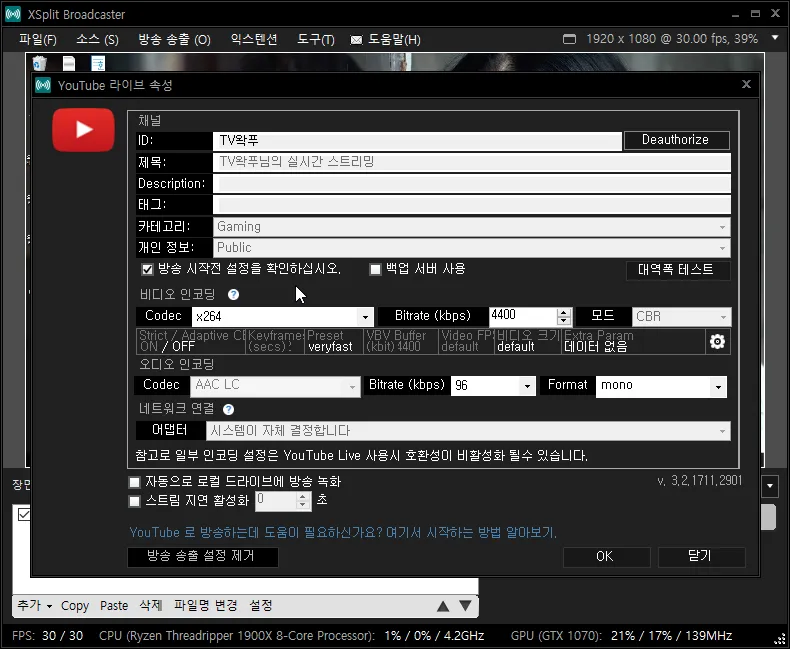Toggle the source checkbox in the sources list
This screenshot has height=649, width=790.
[x=24, y=514]
